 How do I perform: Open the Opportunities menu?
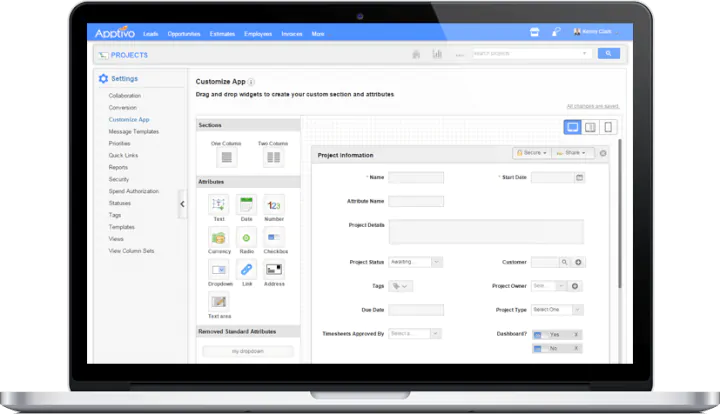(x=184, y=34)
